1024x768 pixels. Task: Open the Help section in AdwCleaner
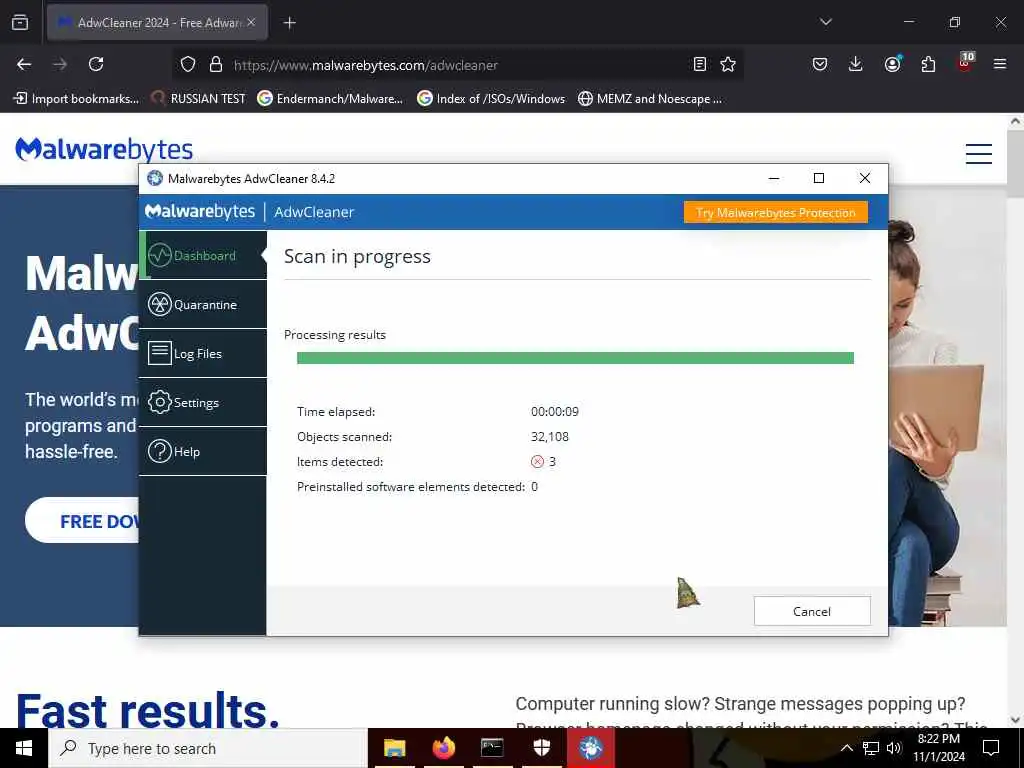(x=203, y=451)
